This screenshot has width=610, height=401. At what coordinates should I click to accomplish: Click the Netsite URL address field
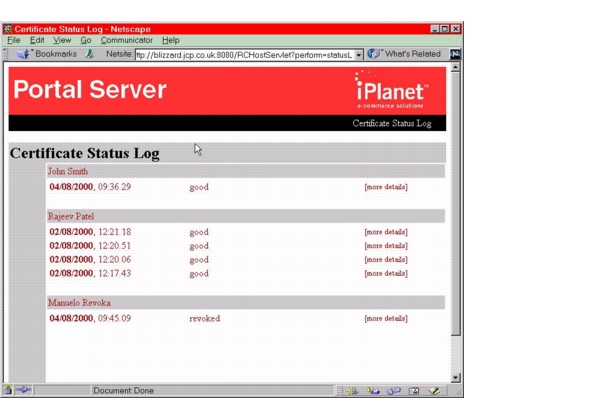(245, 55)
